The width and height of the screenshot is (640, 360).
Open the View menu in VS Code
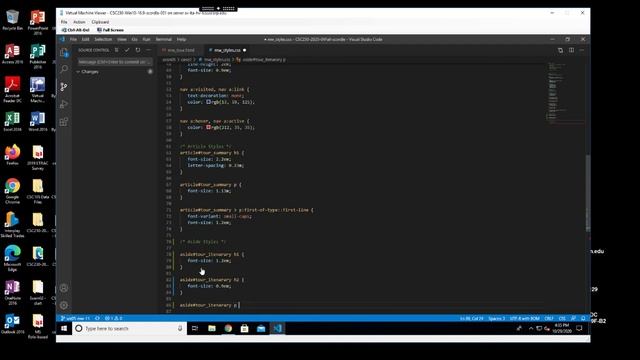click(122, 40)
